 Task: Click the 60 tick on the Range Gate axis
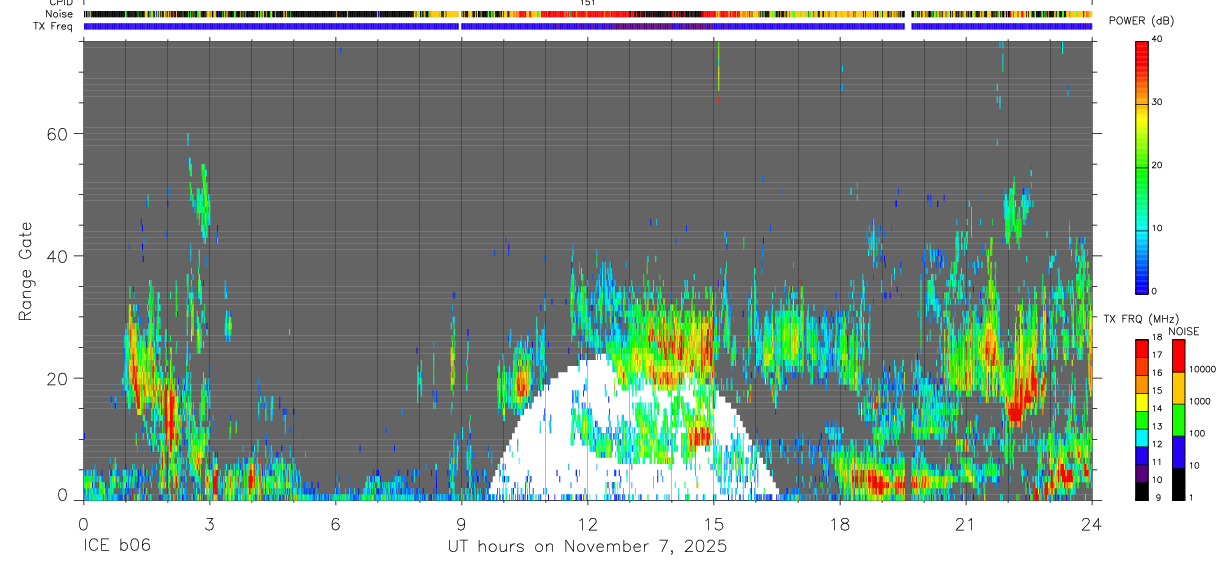pos(57,133)
